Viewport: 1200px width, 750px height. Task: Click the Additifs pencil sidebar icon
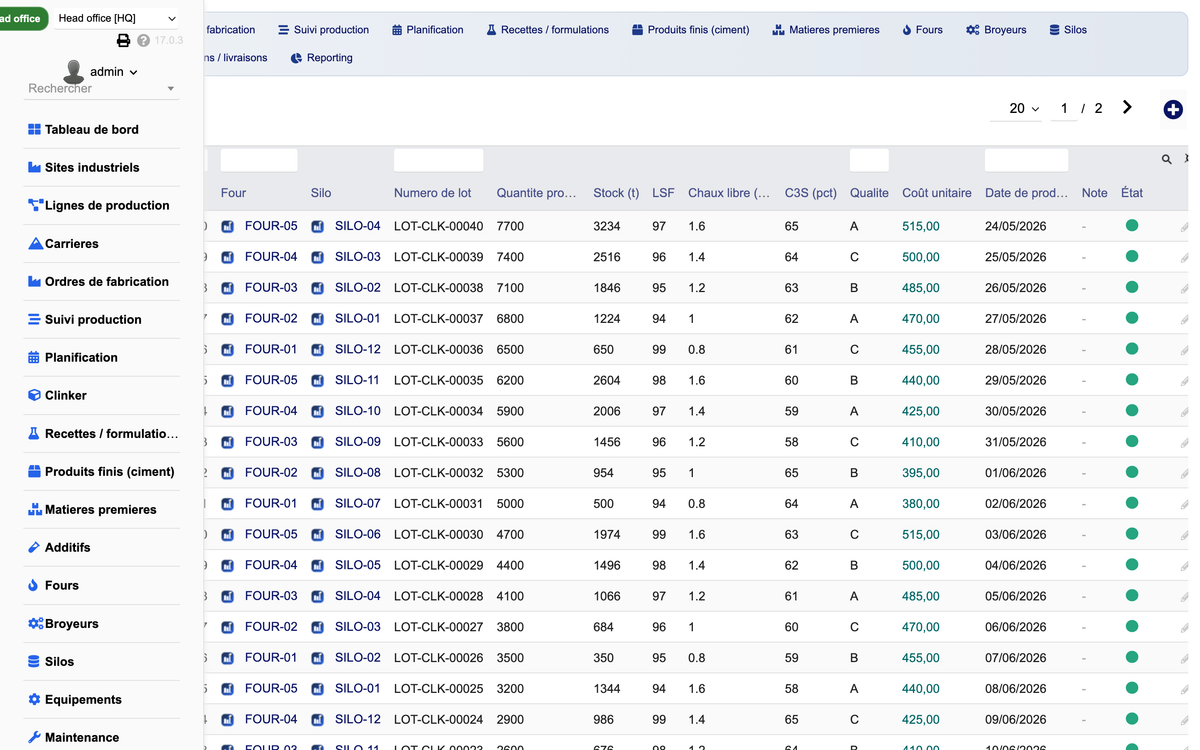(35, 547)
